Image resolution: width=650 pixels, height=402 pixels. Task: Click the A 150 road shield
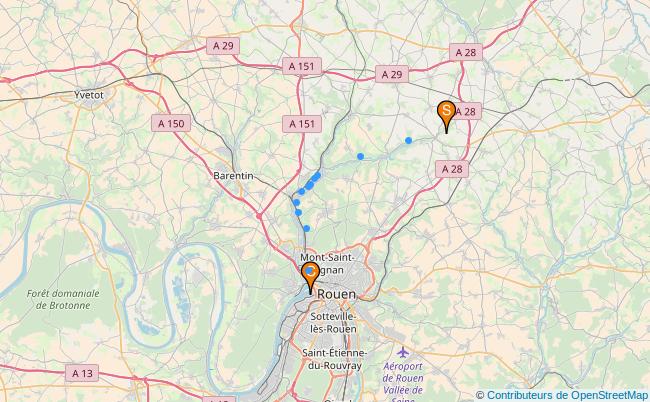[x=171, y=124]
